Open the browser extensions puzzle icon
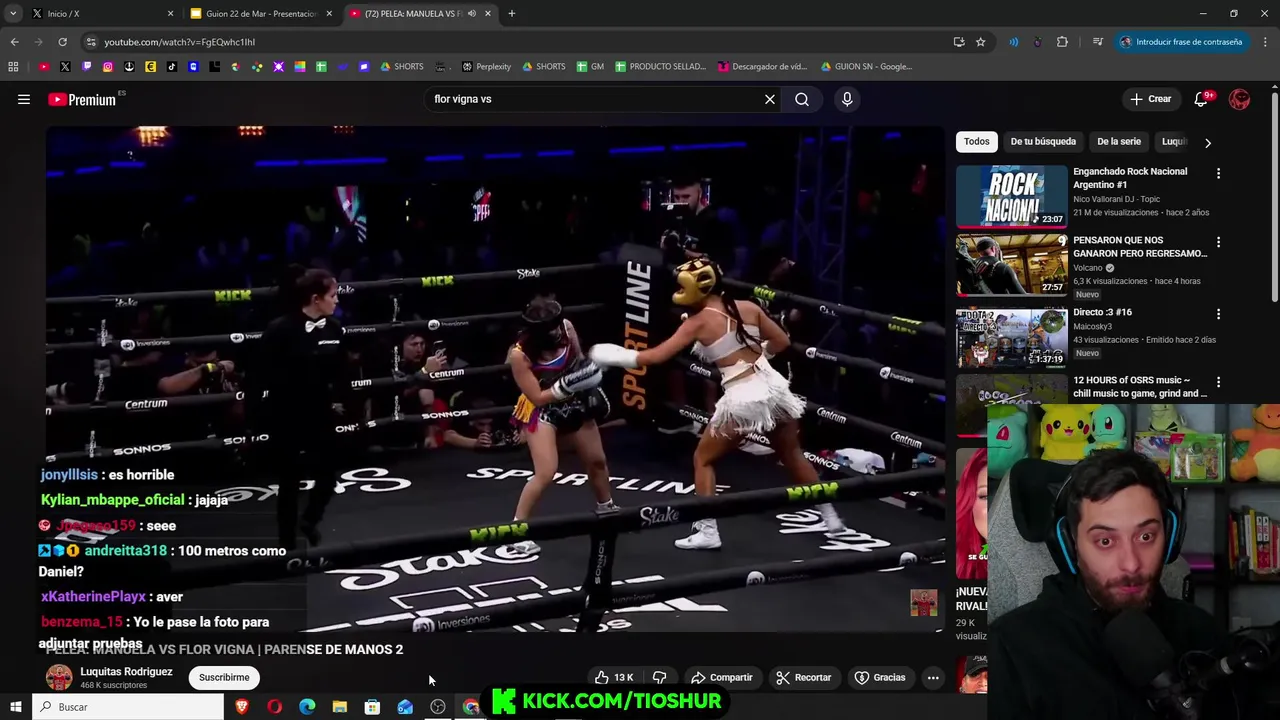This screenshot has height=720, width=1280. pos(1062,42)
